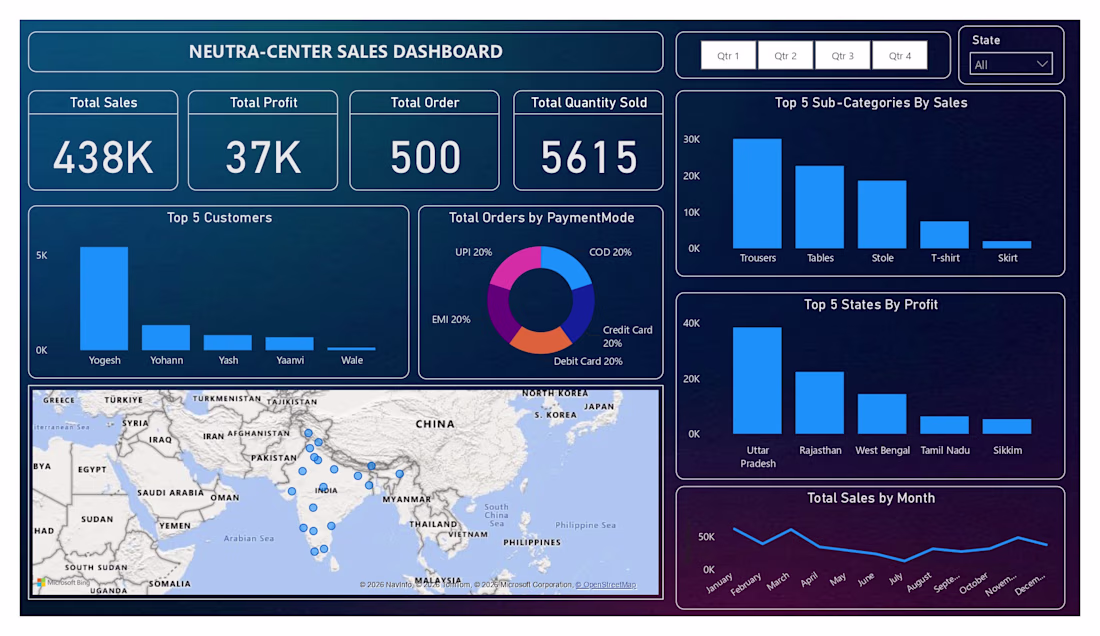Click the Stole sub-category bar

click(x=882, y=215)
